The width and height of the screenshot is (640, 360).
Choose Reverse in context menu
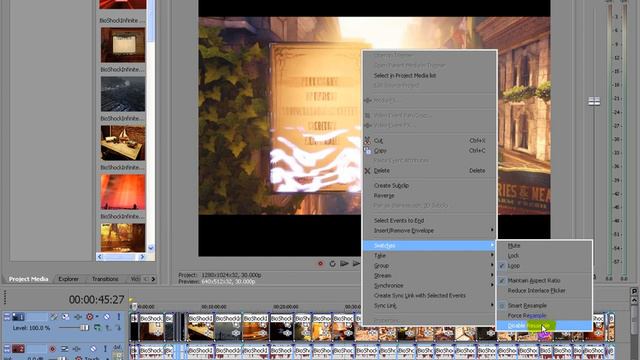[x=429, y=196]
